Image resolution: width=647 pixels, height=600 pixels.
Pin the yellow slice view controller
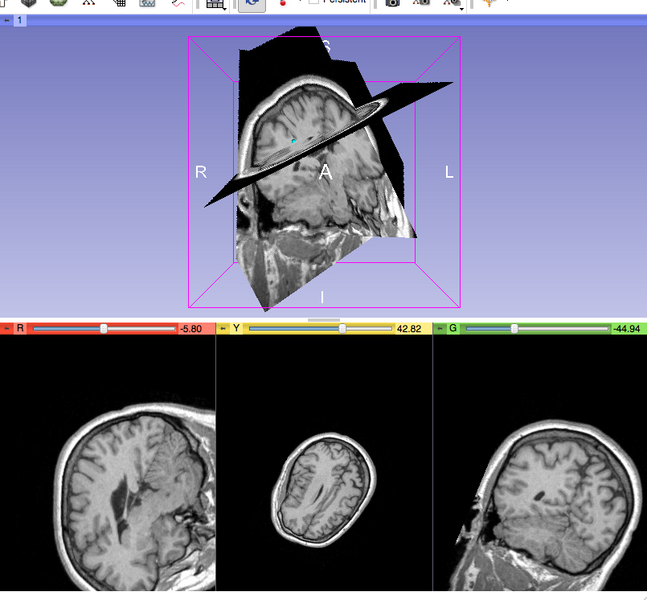224,328
